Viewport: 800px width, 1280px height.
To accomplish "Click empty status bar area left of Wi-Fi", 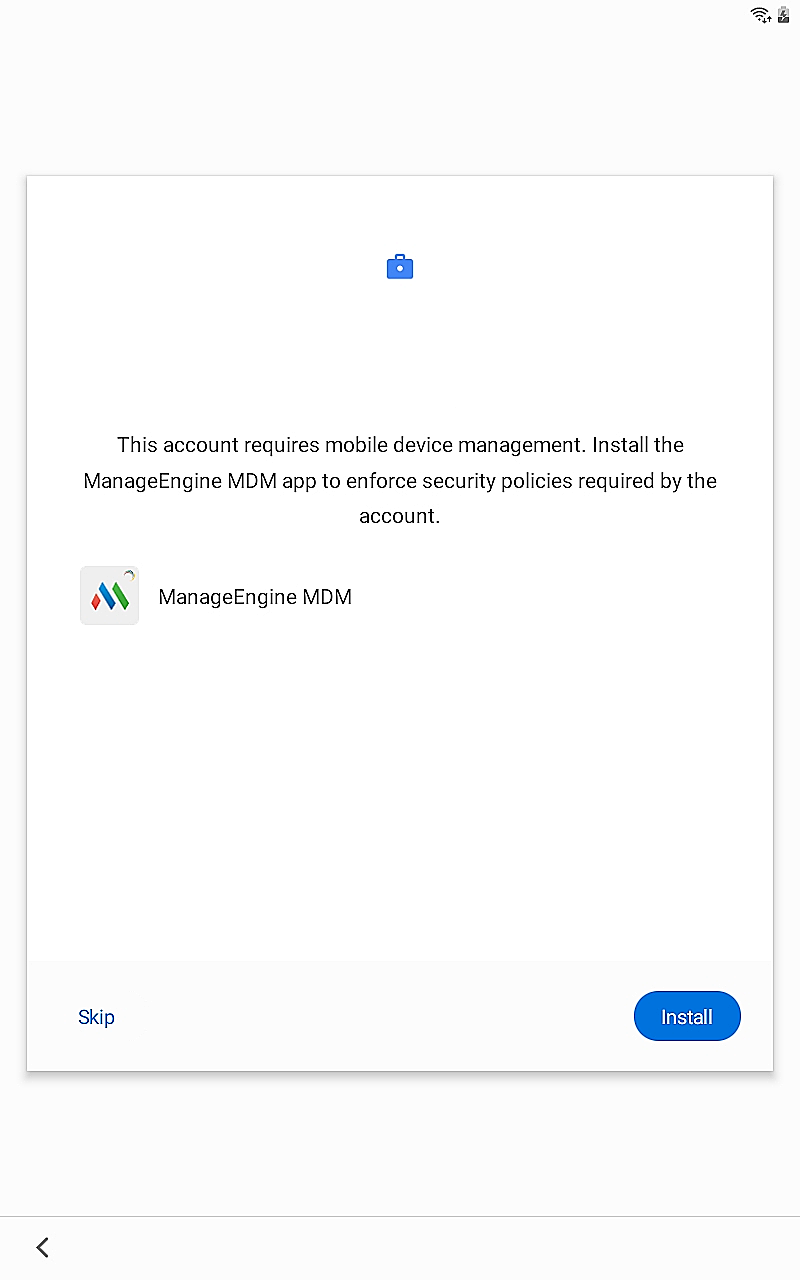I will 370,14.
